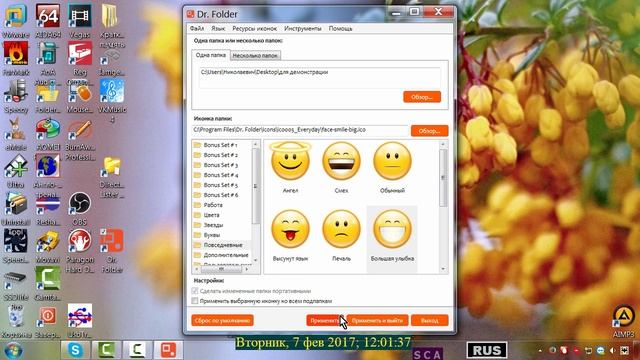
Task: Enable apply icon to all subfolders checkbox
Action: pos(195,301)
